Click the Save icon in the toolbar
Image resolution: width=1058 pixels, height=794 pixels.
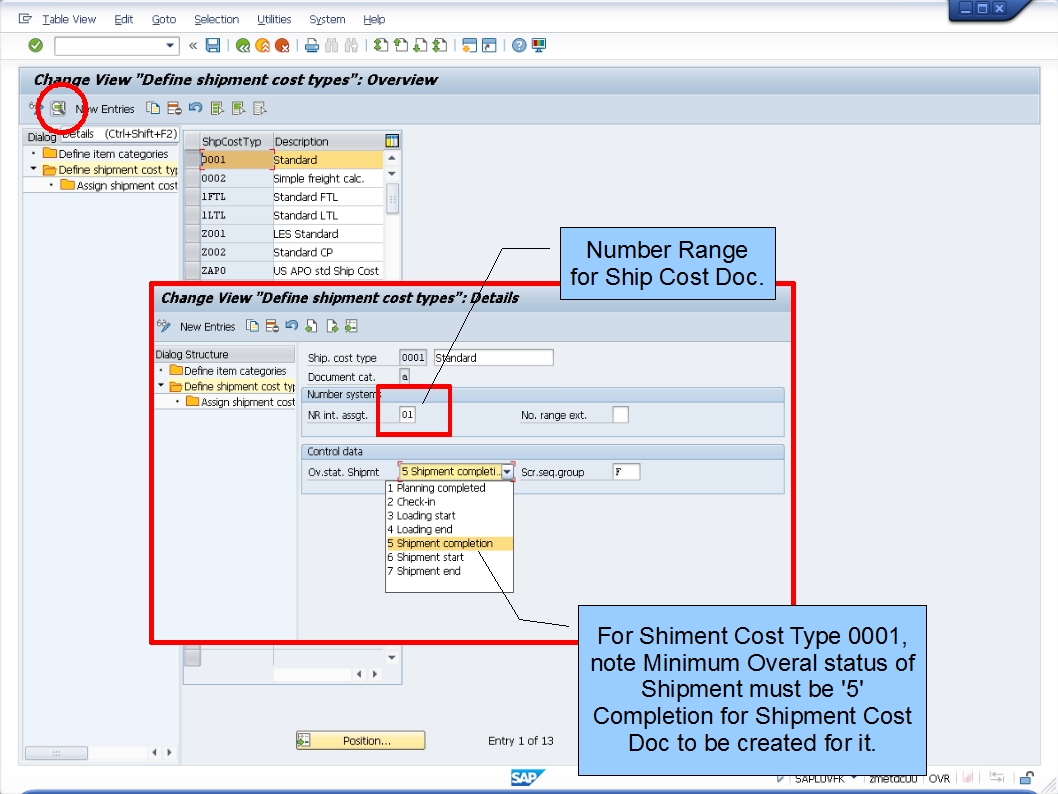(211, 44)
